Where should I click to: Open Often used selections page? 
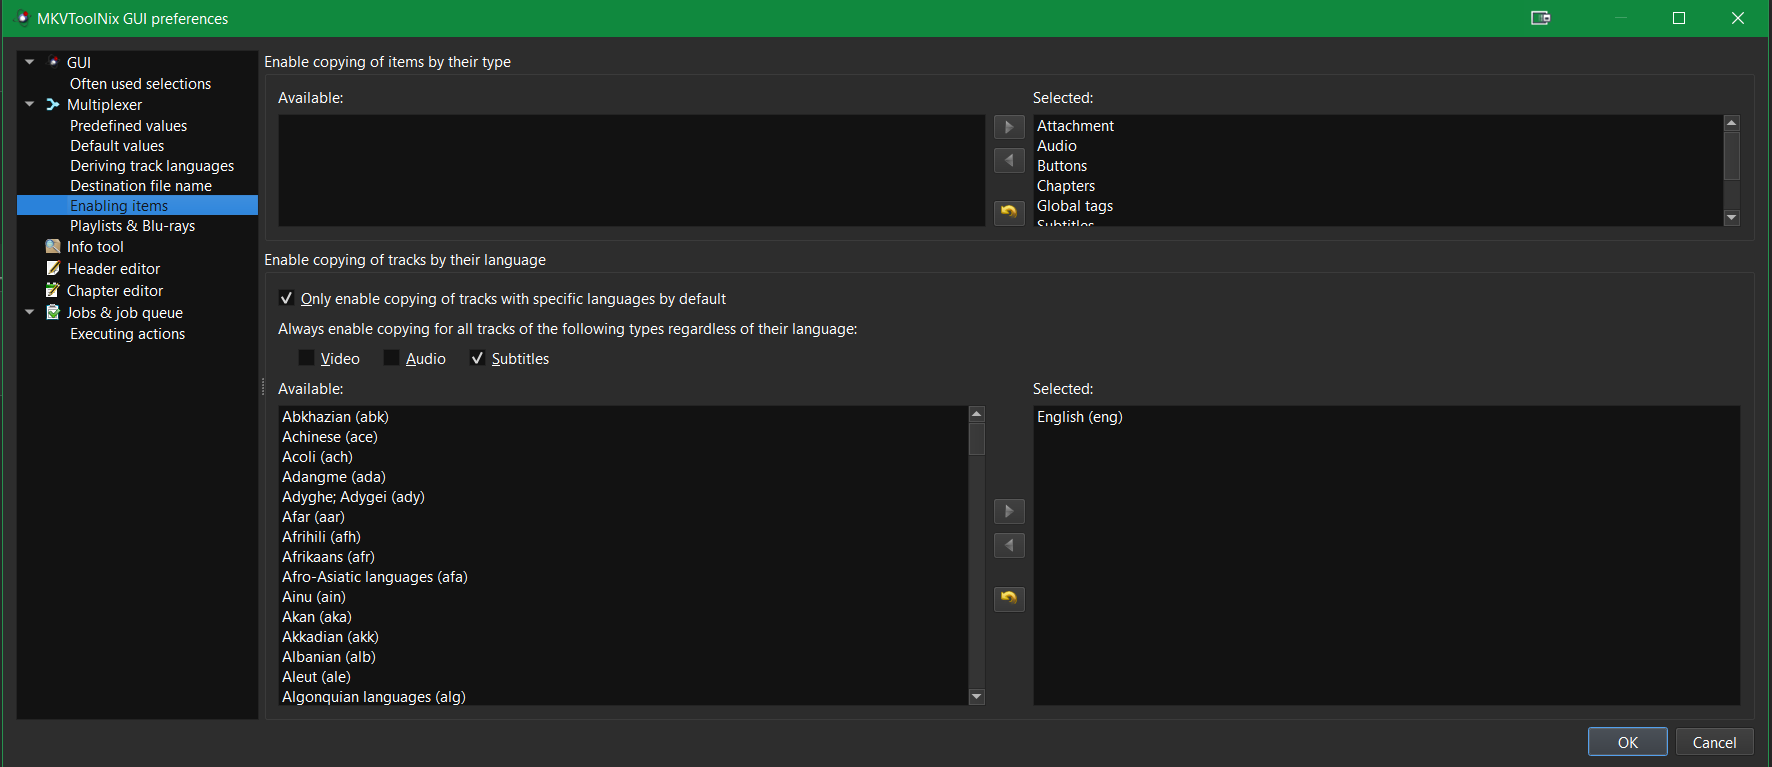click(x=140, y=84)
